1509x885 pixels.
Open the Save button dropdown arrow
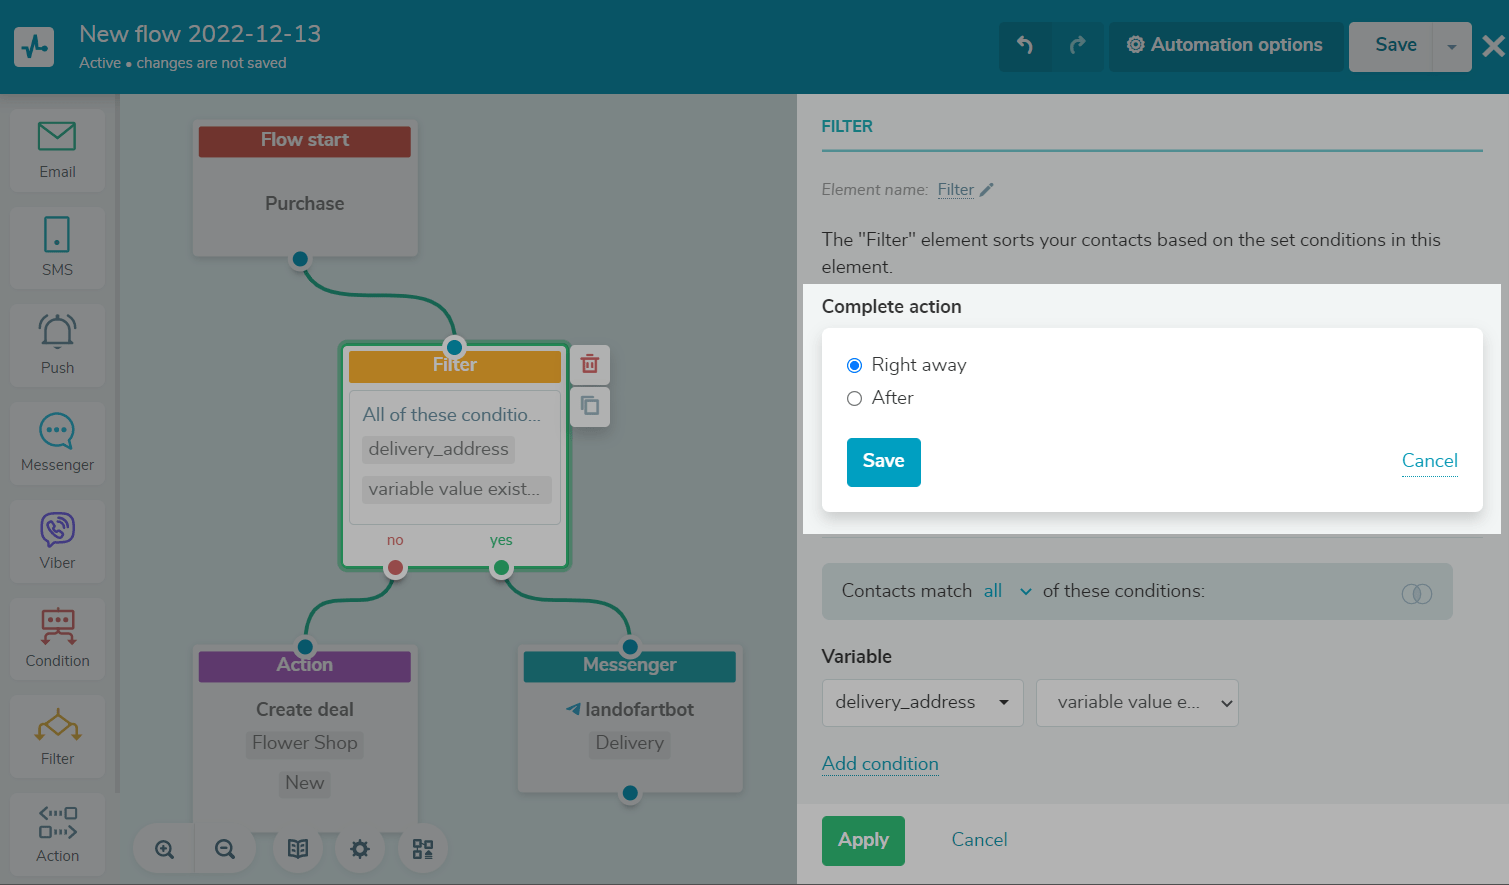pos(1452,47)
